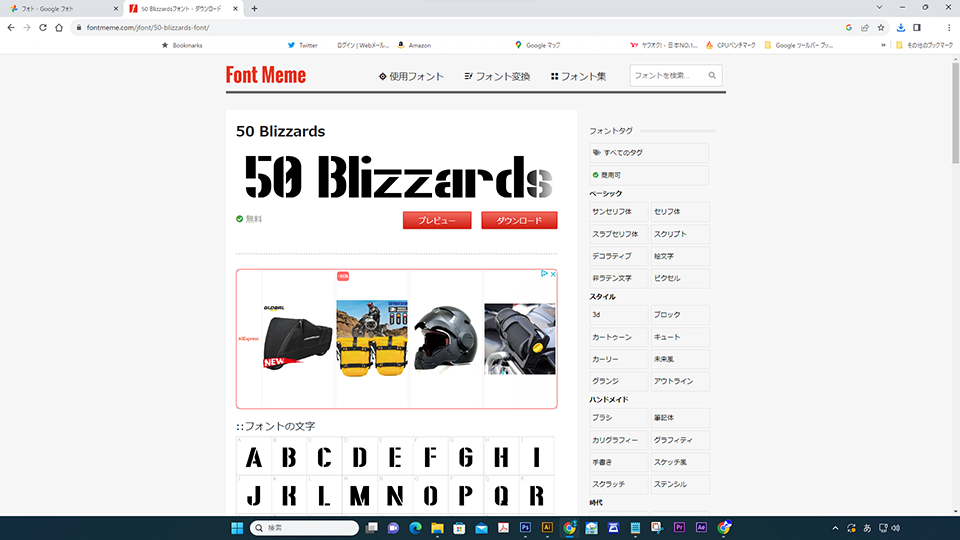This screenshot has width=960, height=540.
Task: Select the 商用可 tag filter
Action: coord(649,175)
